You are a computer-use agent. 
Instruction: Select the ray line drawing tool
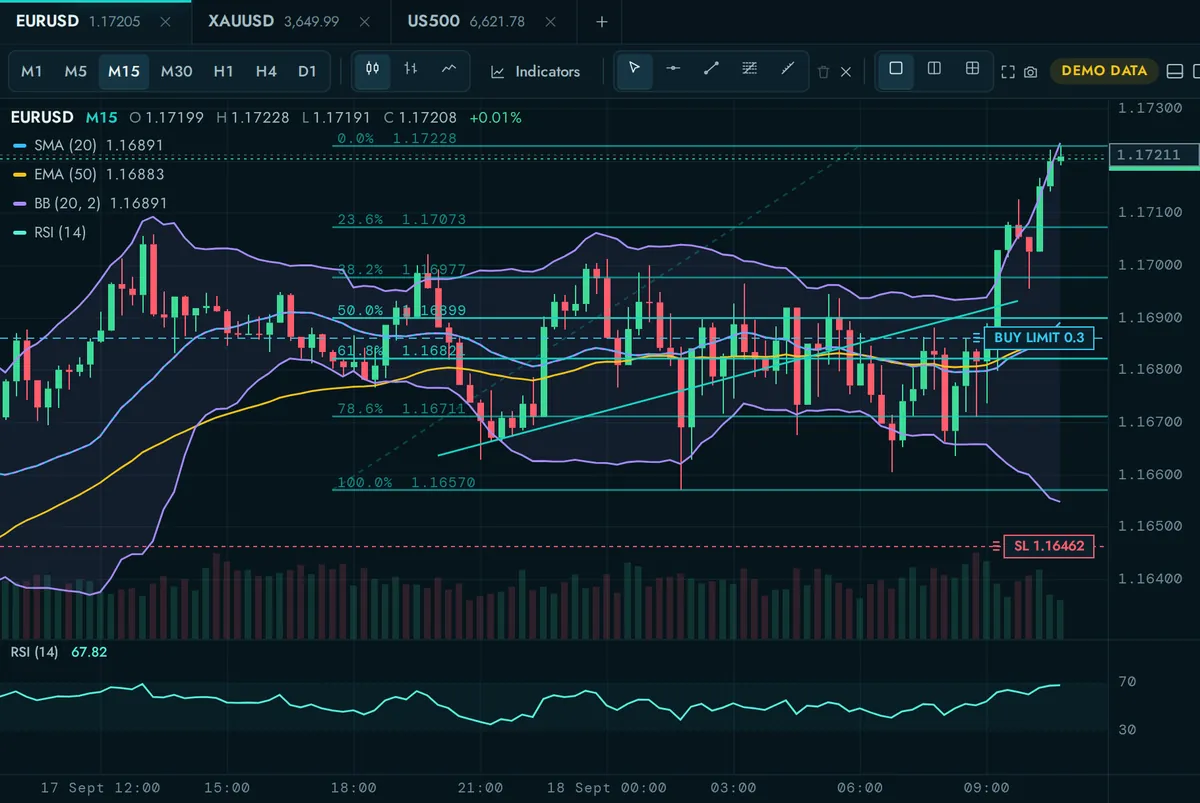click(x=787, y=70)
